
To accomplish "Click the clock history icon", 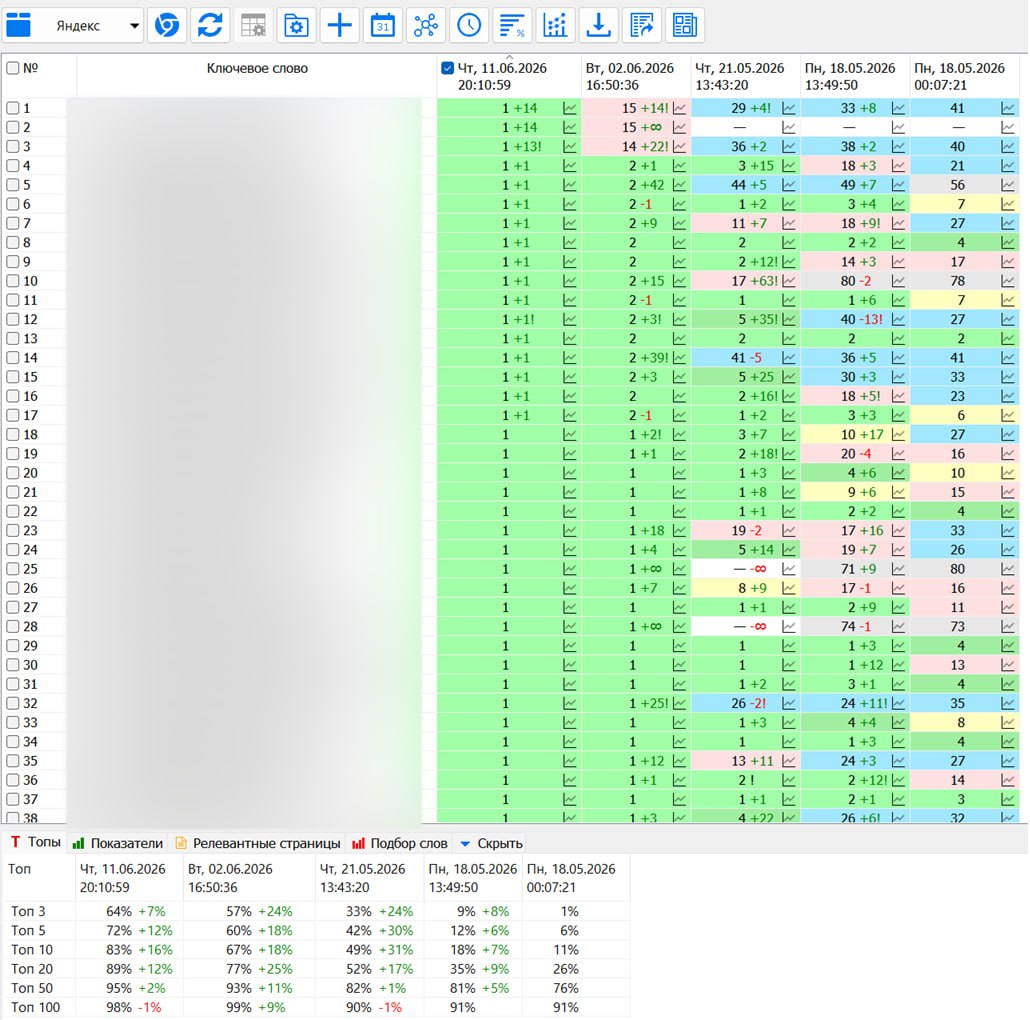I will (469, 26).
